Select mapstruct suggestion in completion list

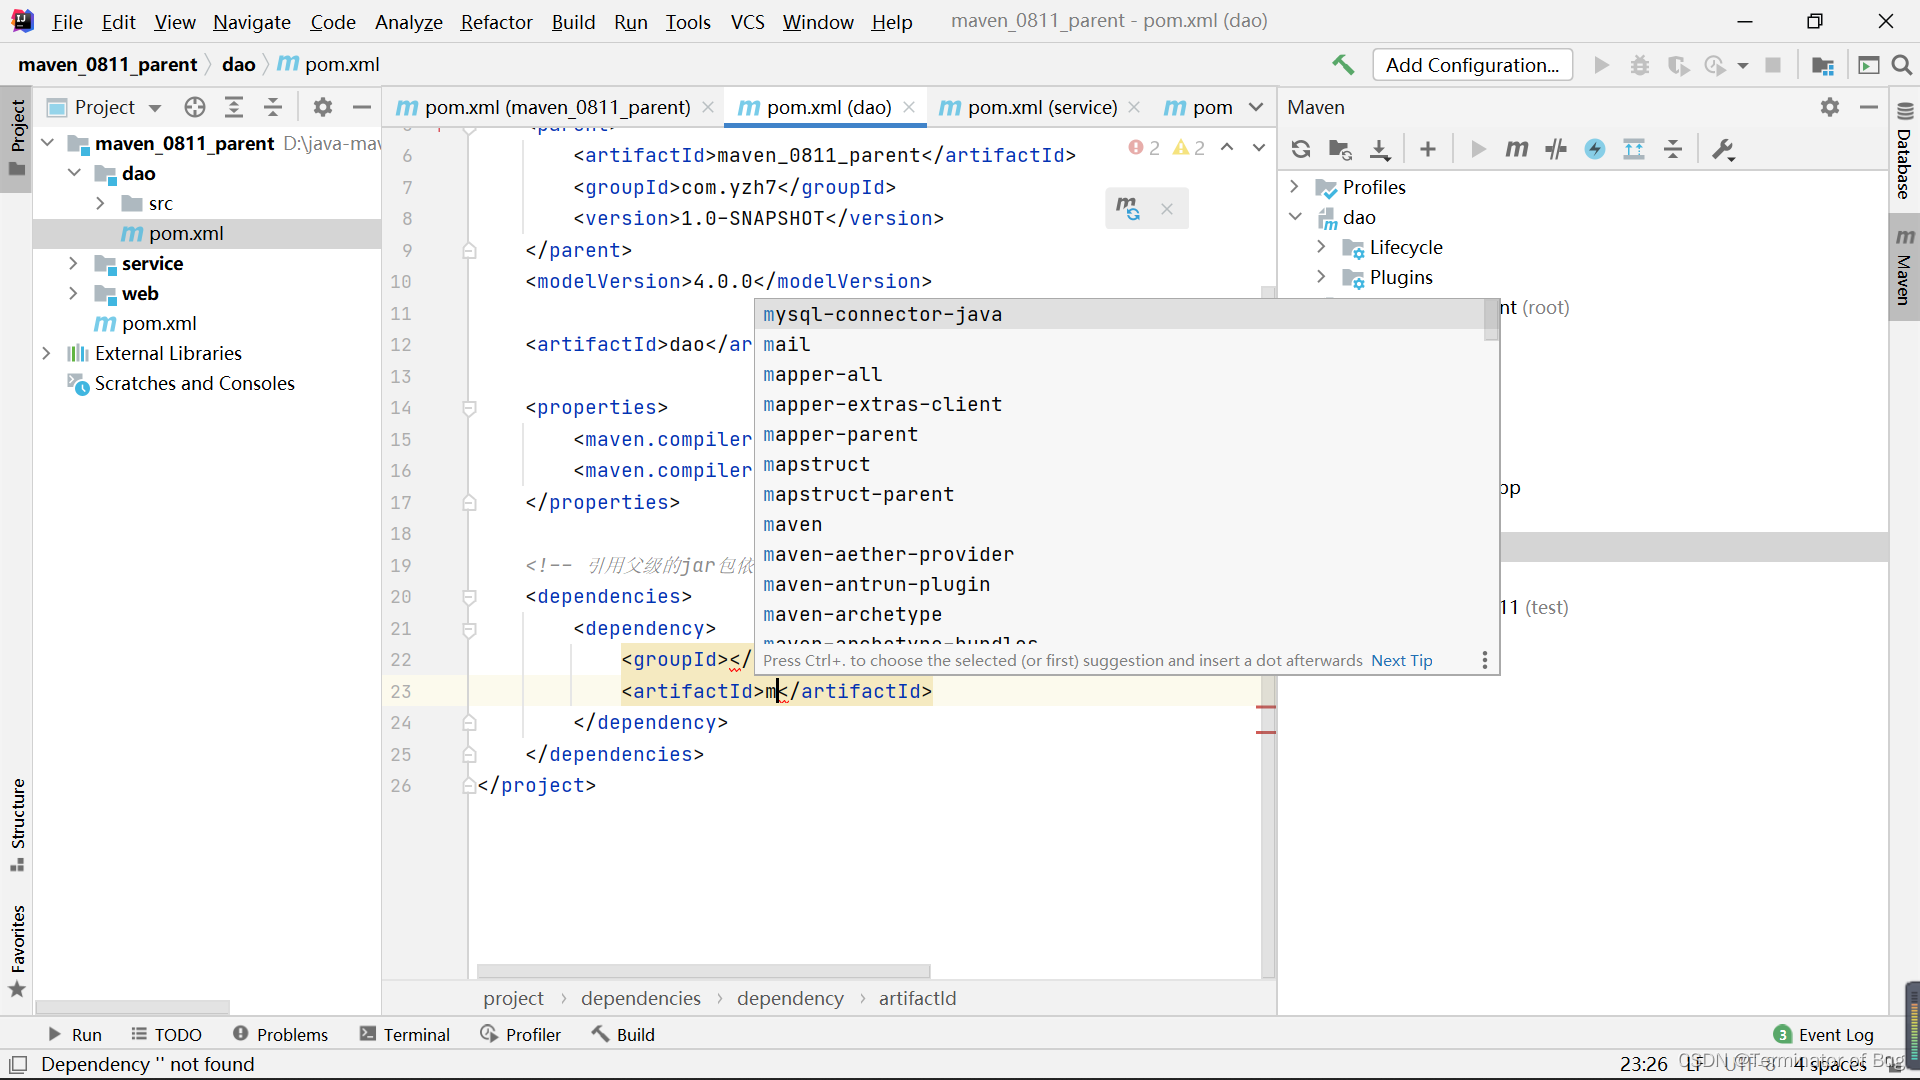(1120, 464)
